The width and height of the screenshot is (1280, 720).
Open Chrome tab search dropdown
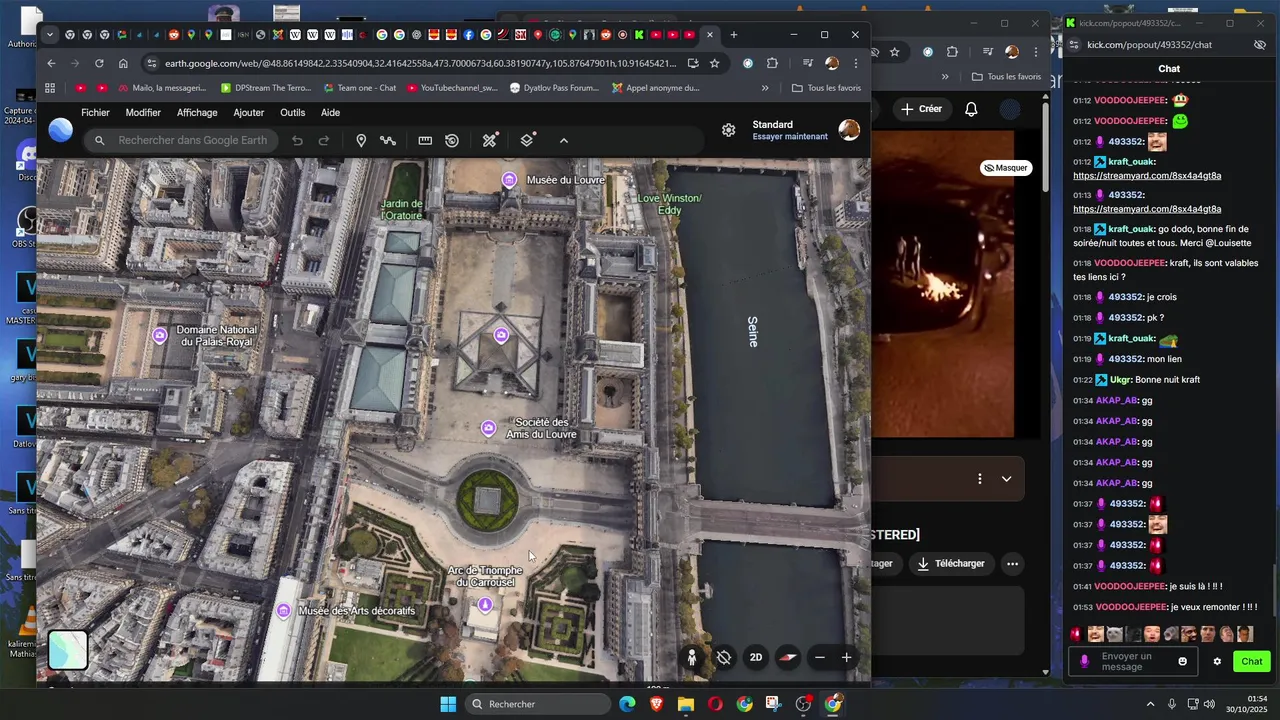50,35
